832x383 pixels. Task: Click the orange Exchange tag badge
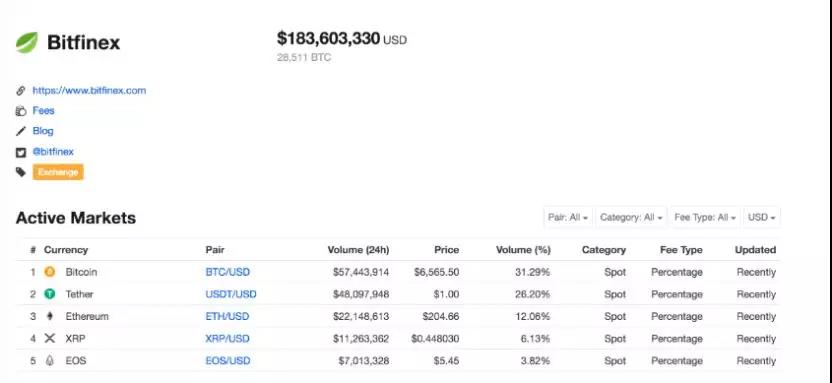[x=58, y=172]
